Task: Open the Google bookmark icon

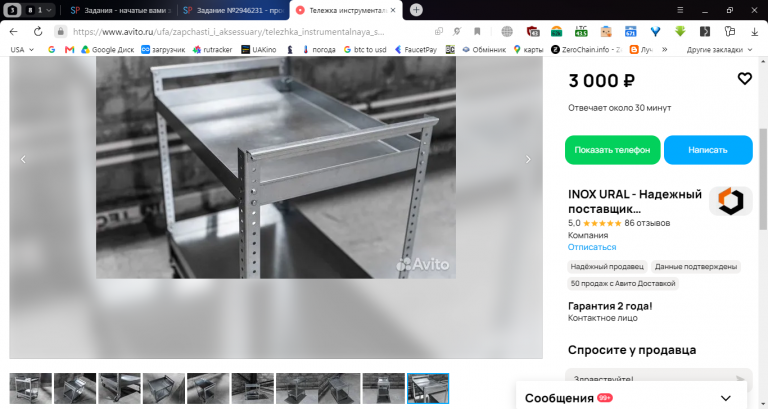Action: pos(51,49)
